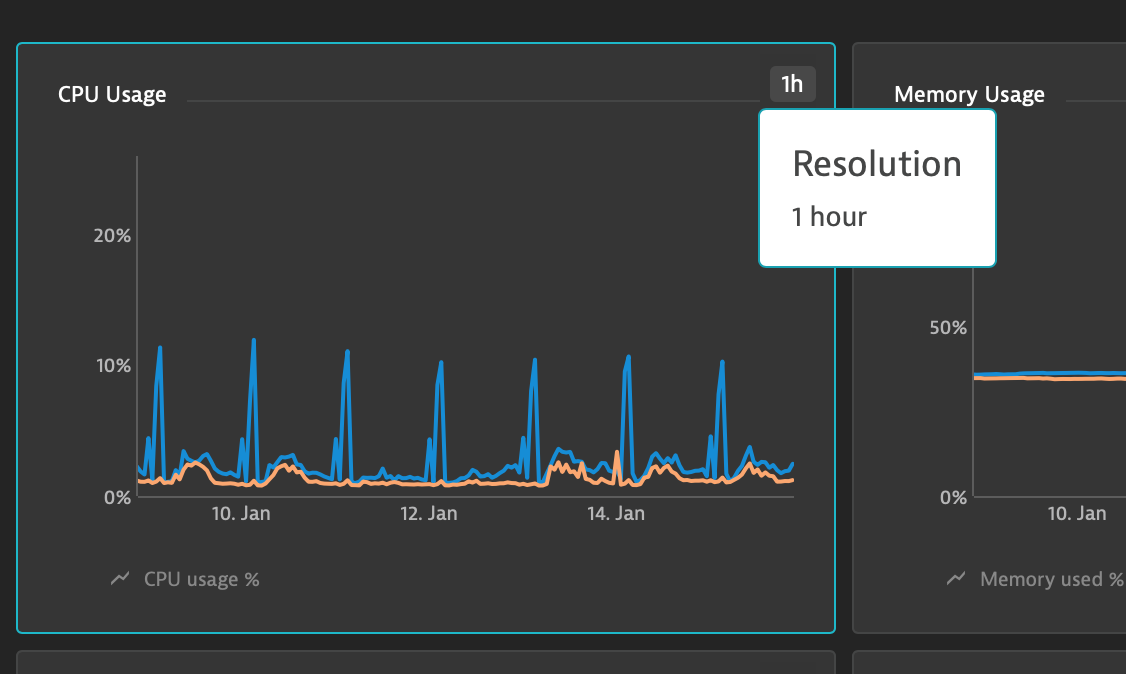Click the Resolution tooltip heading
The image size is (1126, 674).
[877, 164]
